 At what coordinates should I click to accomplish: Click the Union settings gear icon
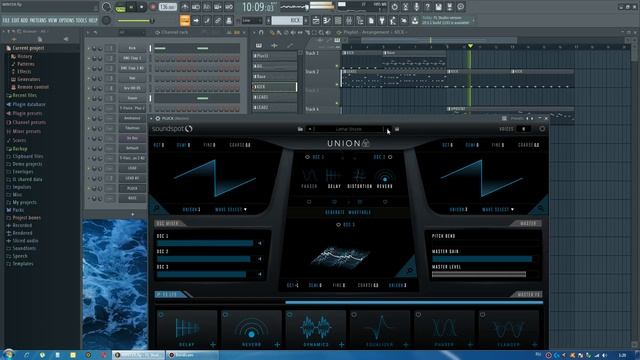pos(542,129)
